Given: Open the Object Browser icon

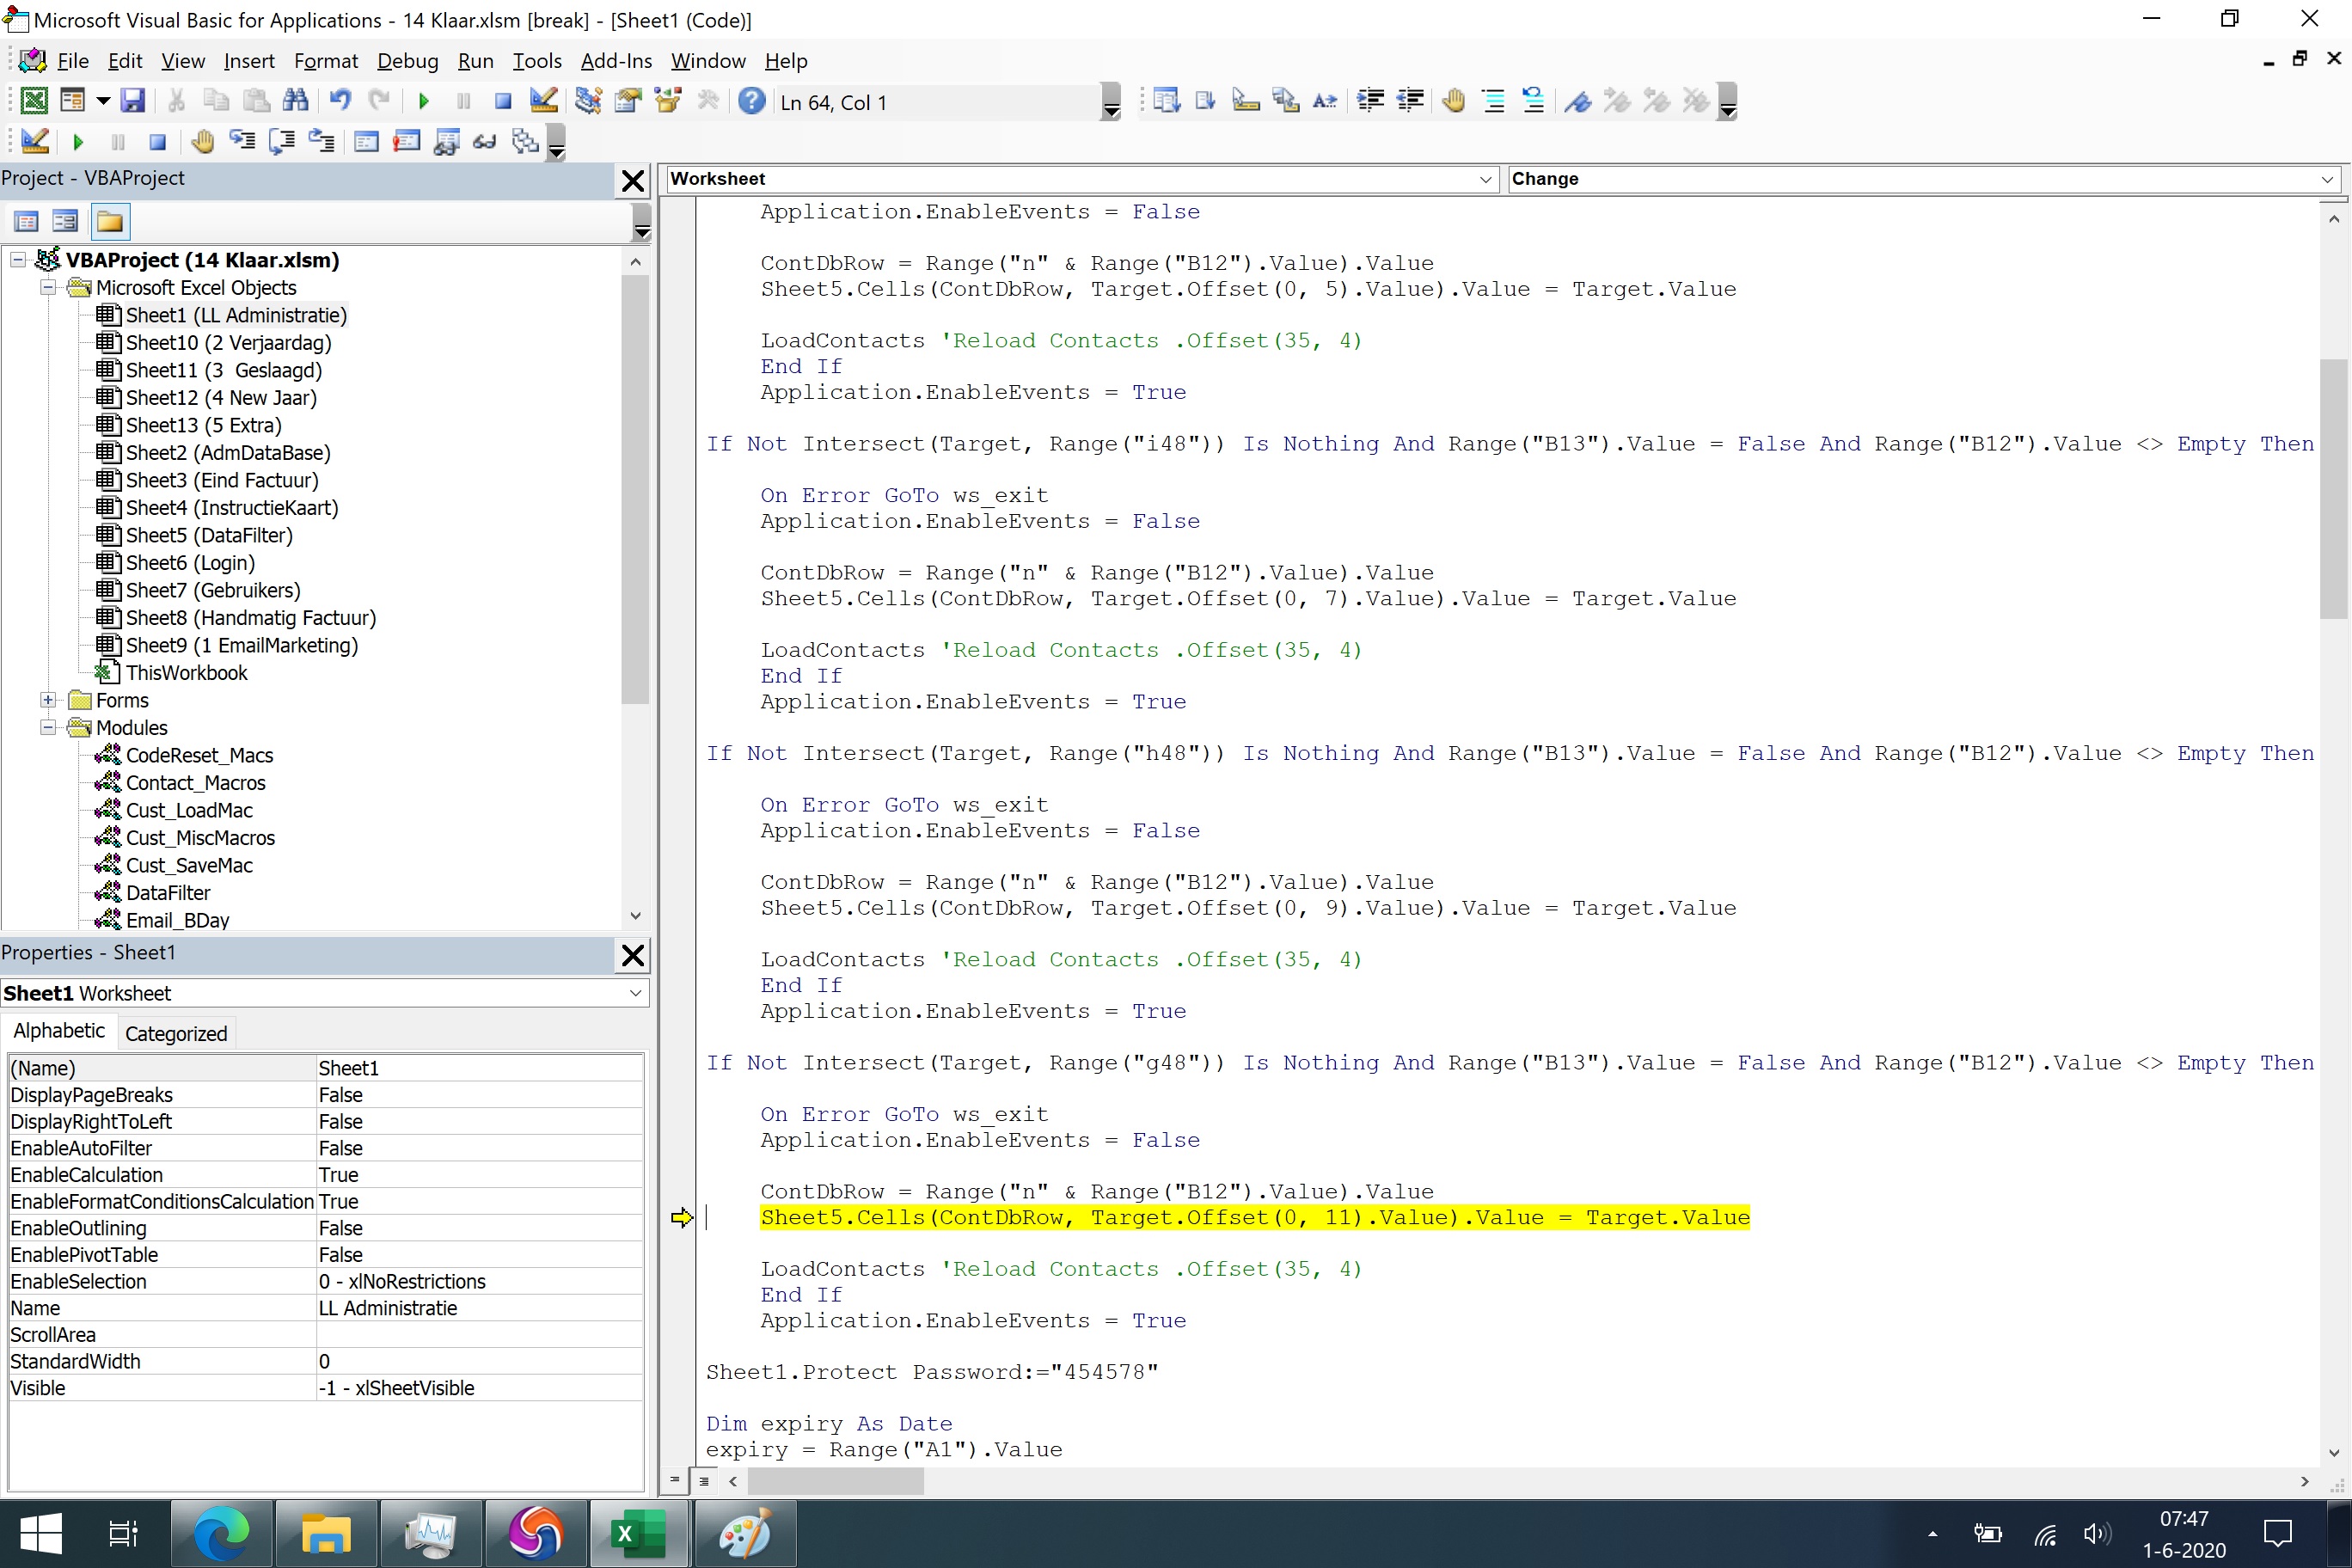Looking at the screenshot, I should 668,101.
